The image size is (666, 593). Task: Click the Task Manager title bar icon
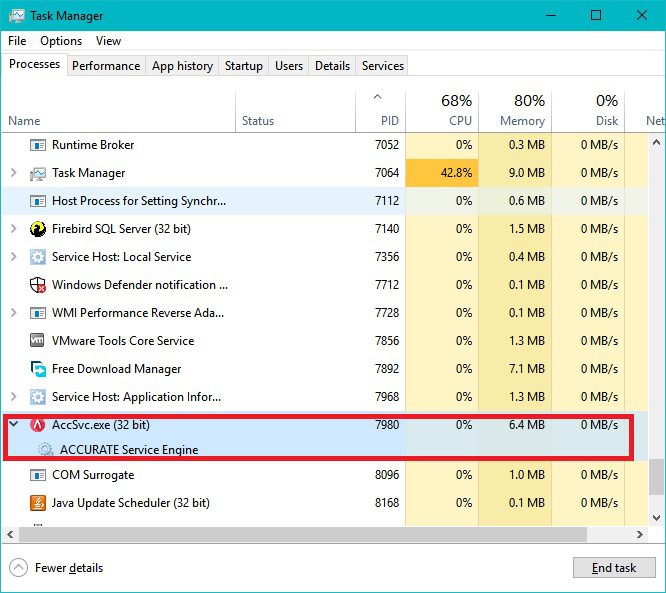pos(17,16)
